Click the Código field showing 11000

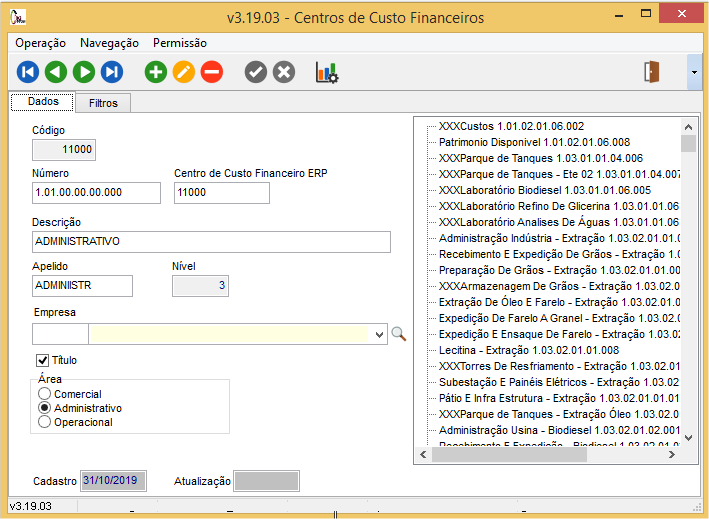tap(64, 150)
